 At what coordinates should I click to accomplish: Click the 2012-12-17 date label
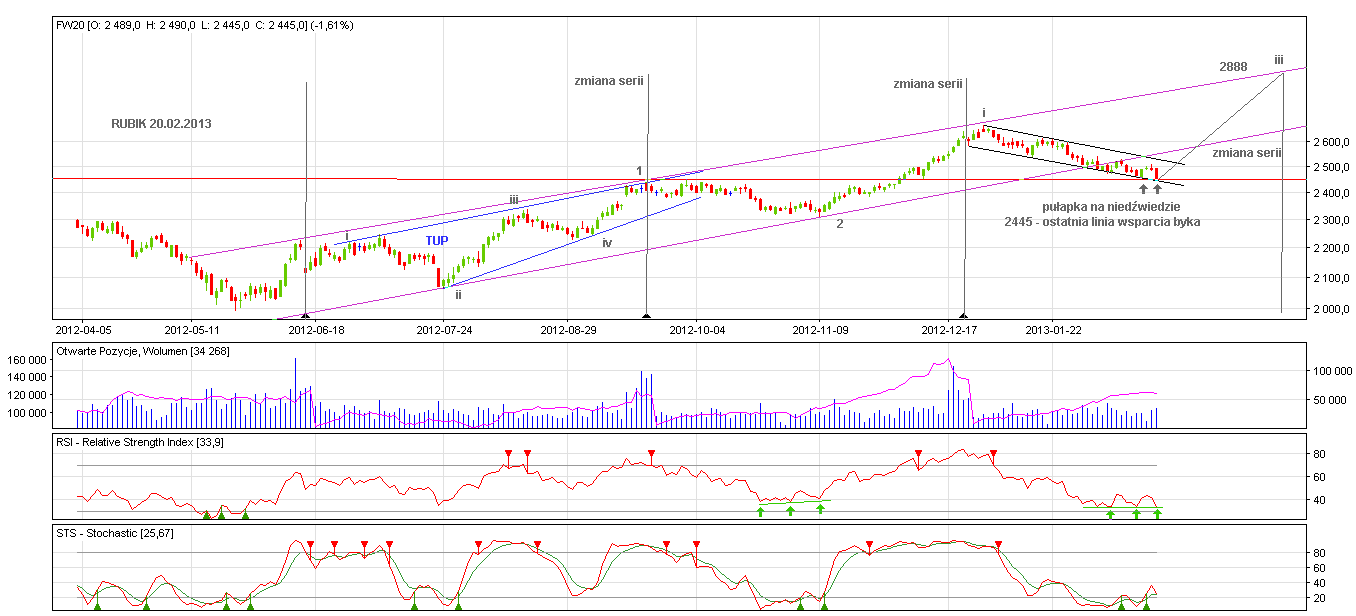click(948, 328)
